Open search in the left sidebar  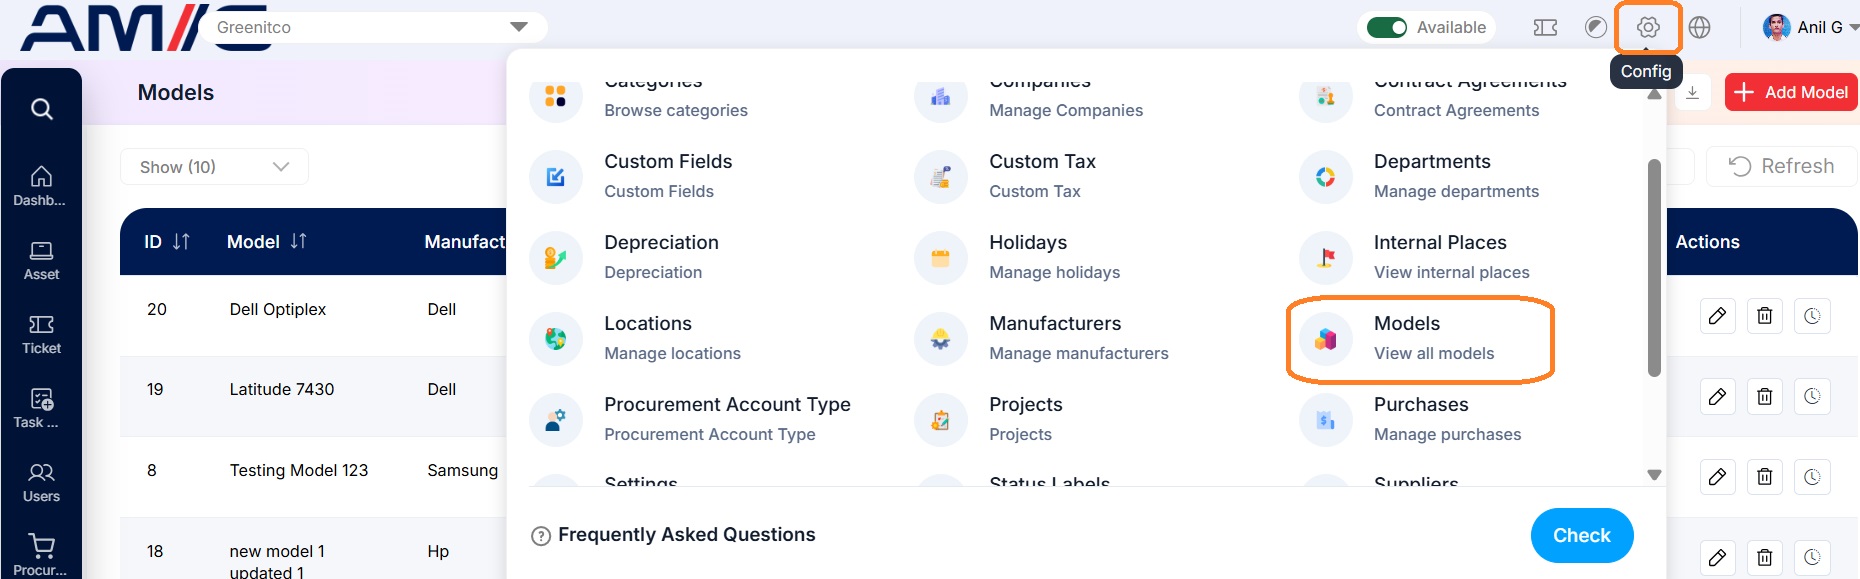tap(41, 108)
